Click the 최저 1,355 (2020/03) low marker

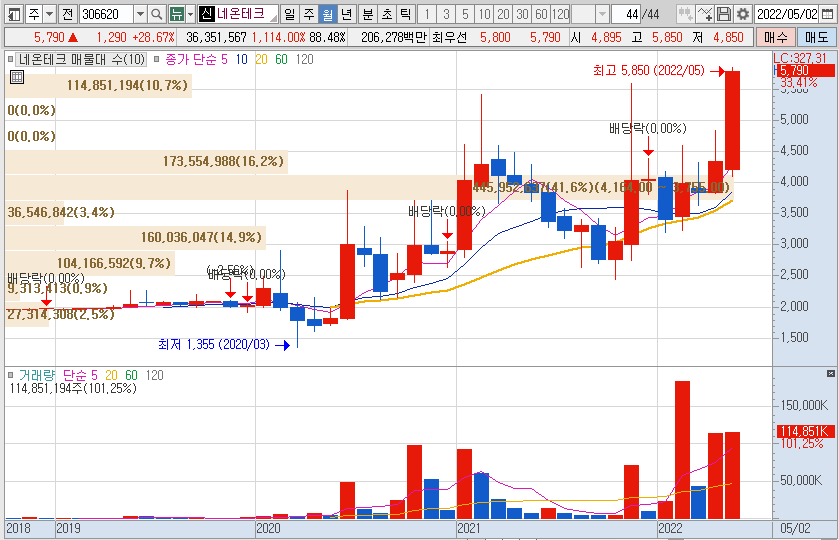tap(214, 345)
